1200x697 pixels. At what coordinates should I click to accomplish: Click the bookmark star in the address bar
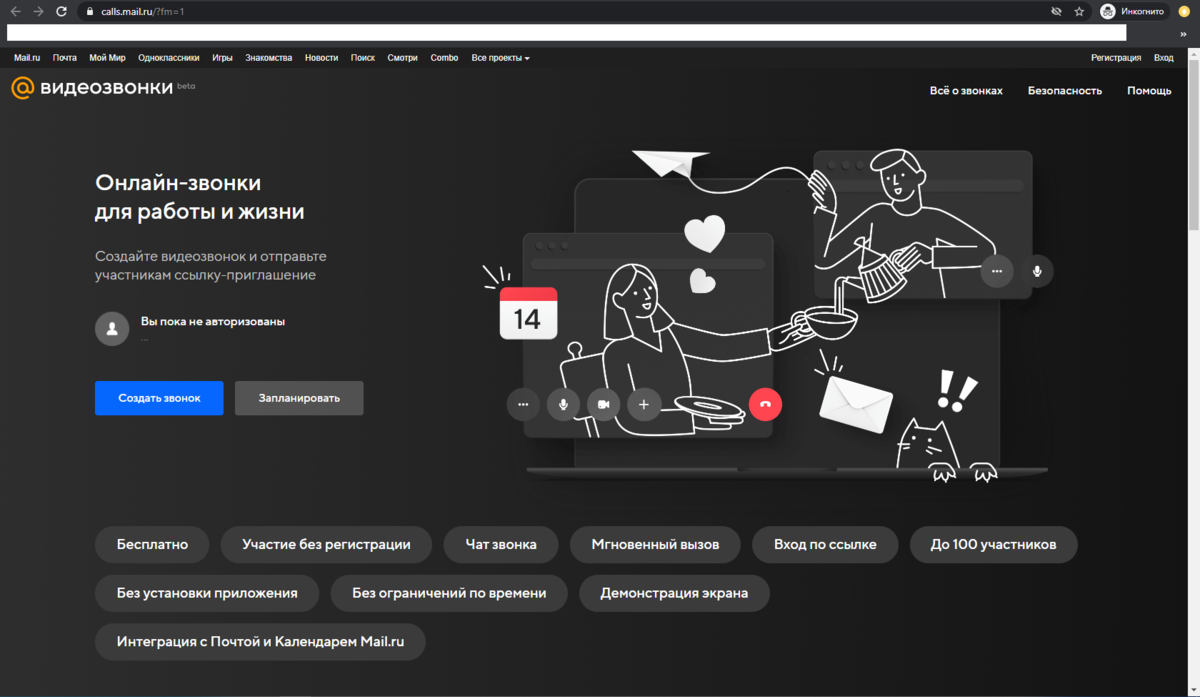(x=1078, y=11)
